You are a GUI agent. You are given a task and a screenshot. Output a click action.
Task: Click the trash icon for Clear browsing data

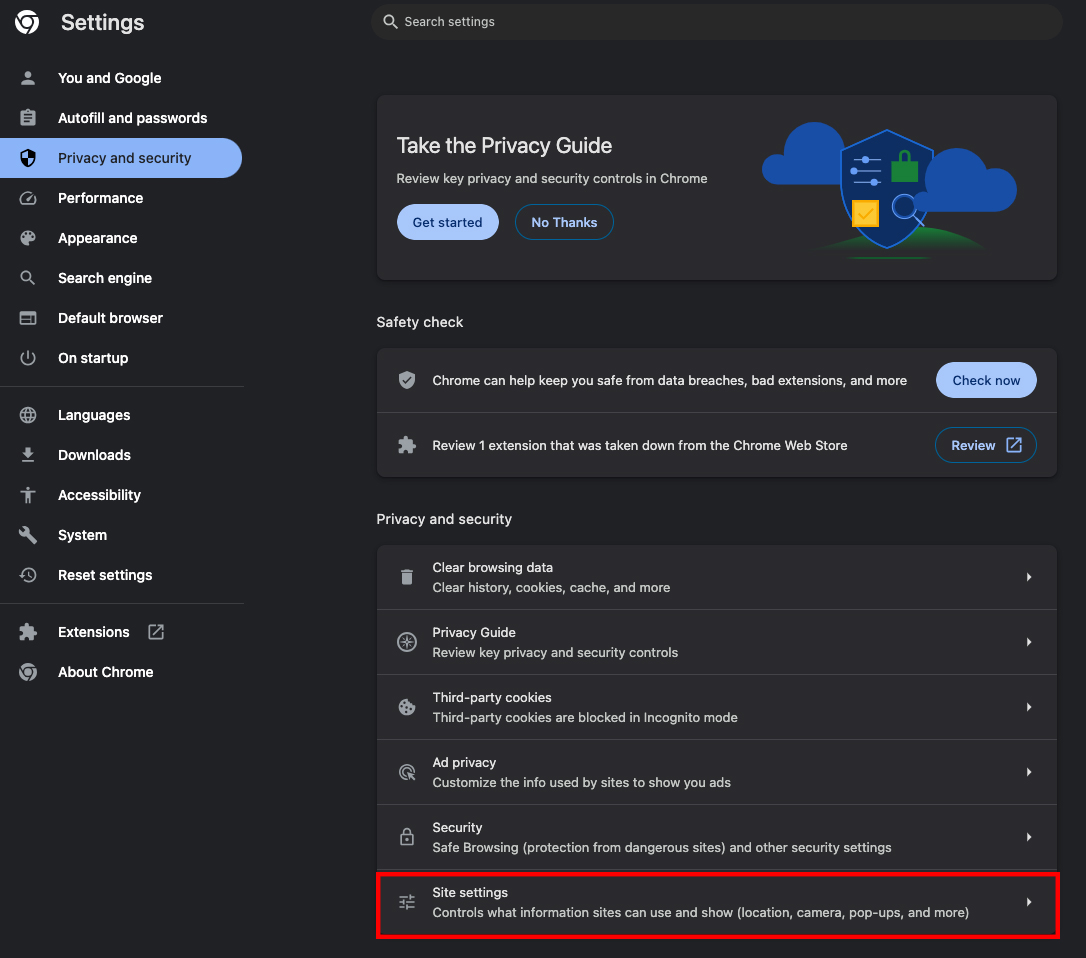[407, 577]
